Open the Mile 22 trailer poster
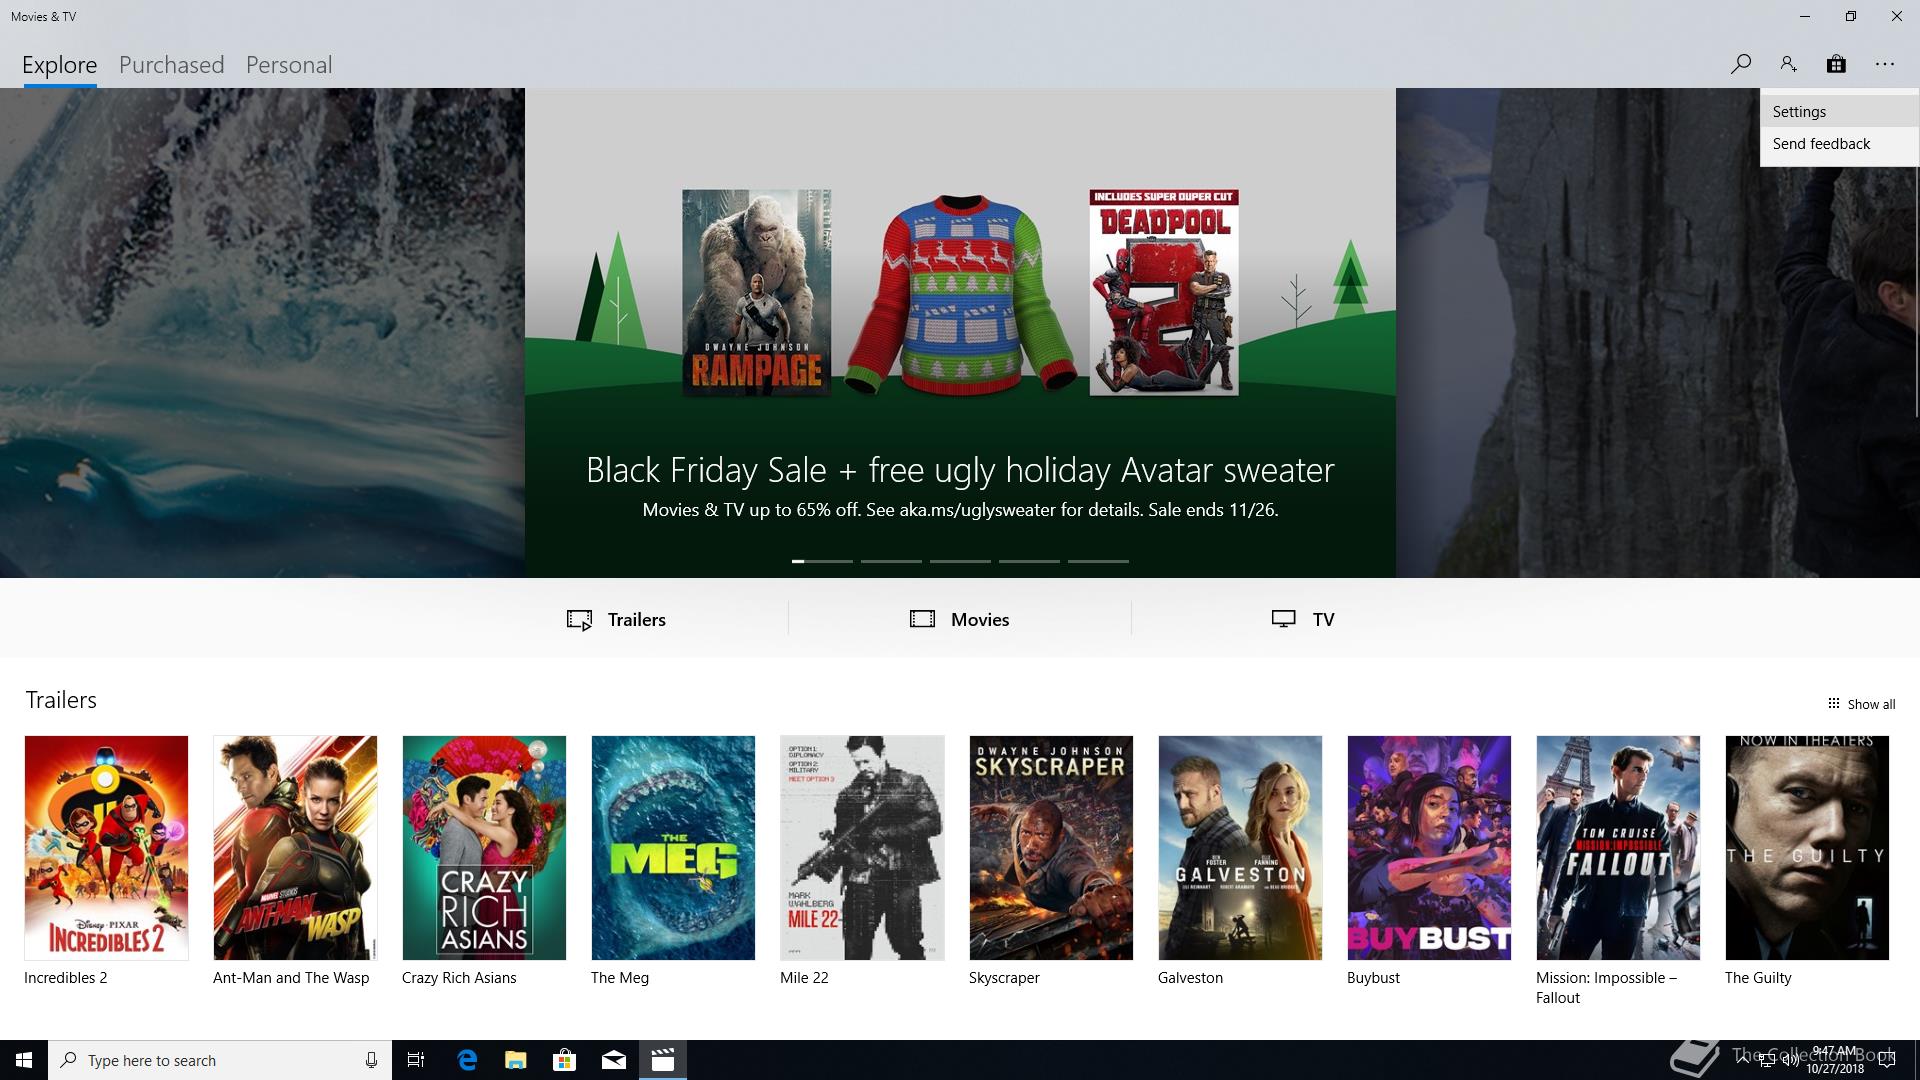 point(862,848)
